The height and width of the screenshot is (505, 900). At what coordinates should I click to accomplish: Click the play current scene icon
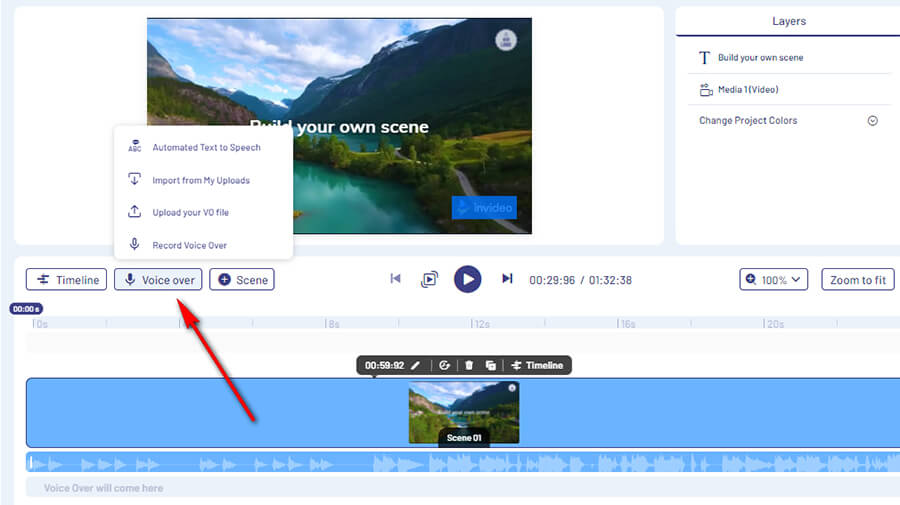tap(429, 280)
